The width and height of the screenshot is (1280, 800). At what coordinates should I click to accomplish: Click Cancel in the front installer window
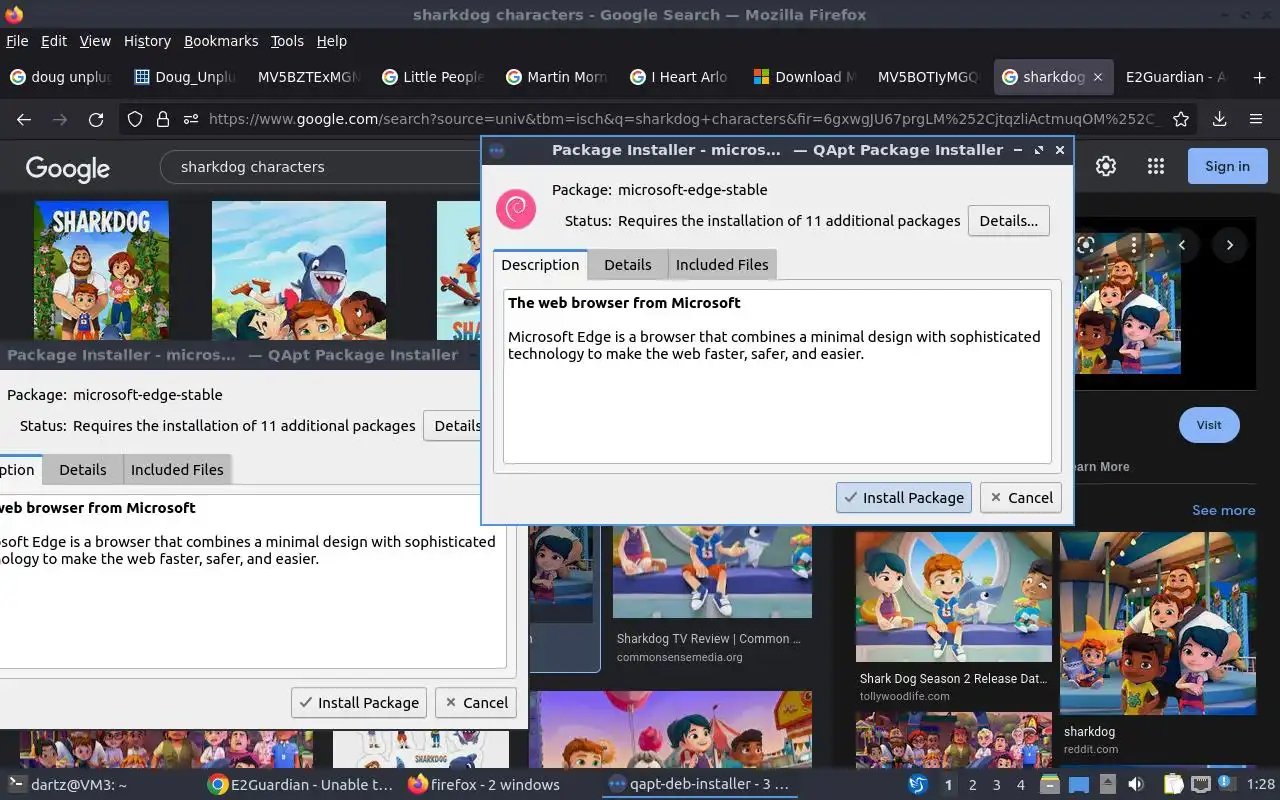pos(1021,497)
